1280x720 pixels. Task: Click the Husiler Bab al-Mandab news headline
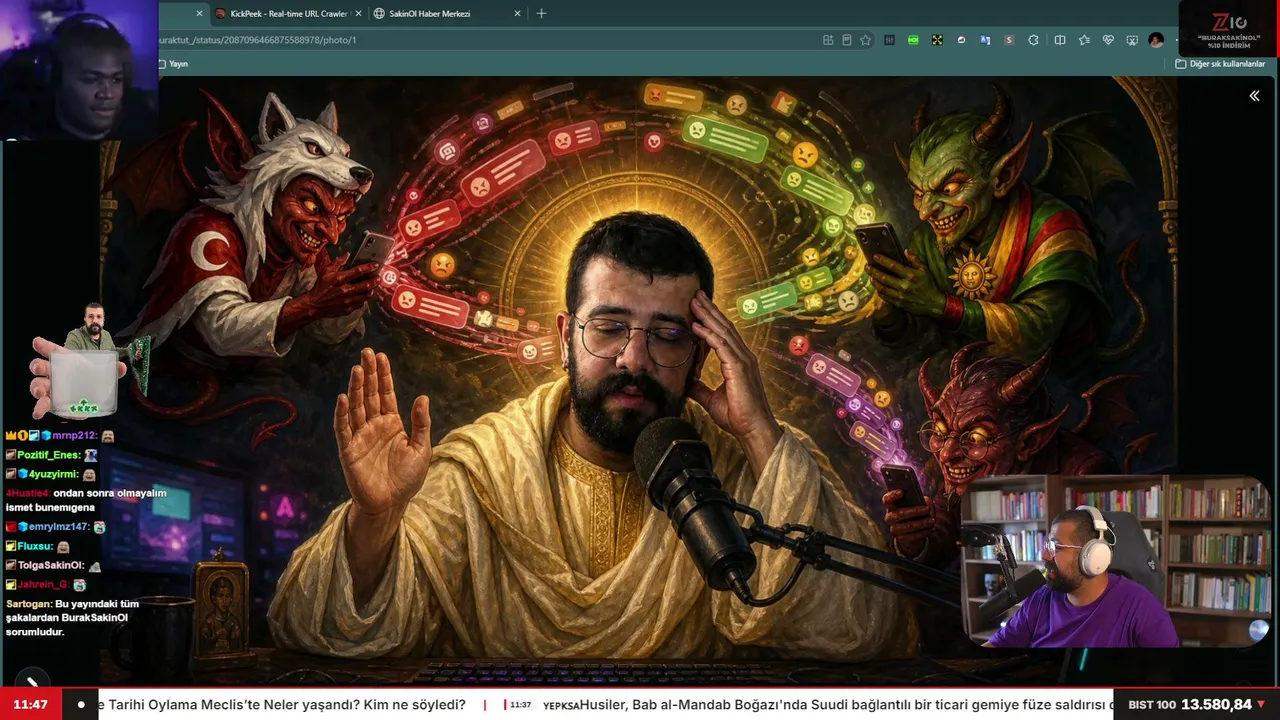pos(845,705)
